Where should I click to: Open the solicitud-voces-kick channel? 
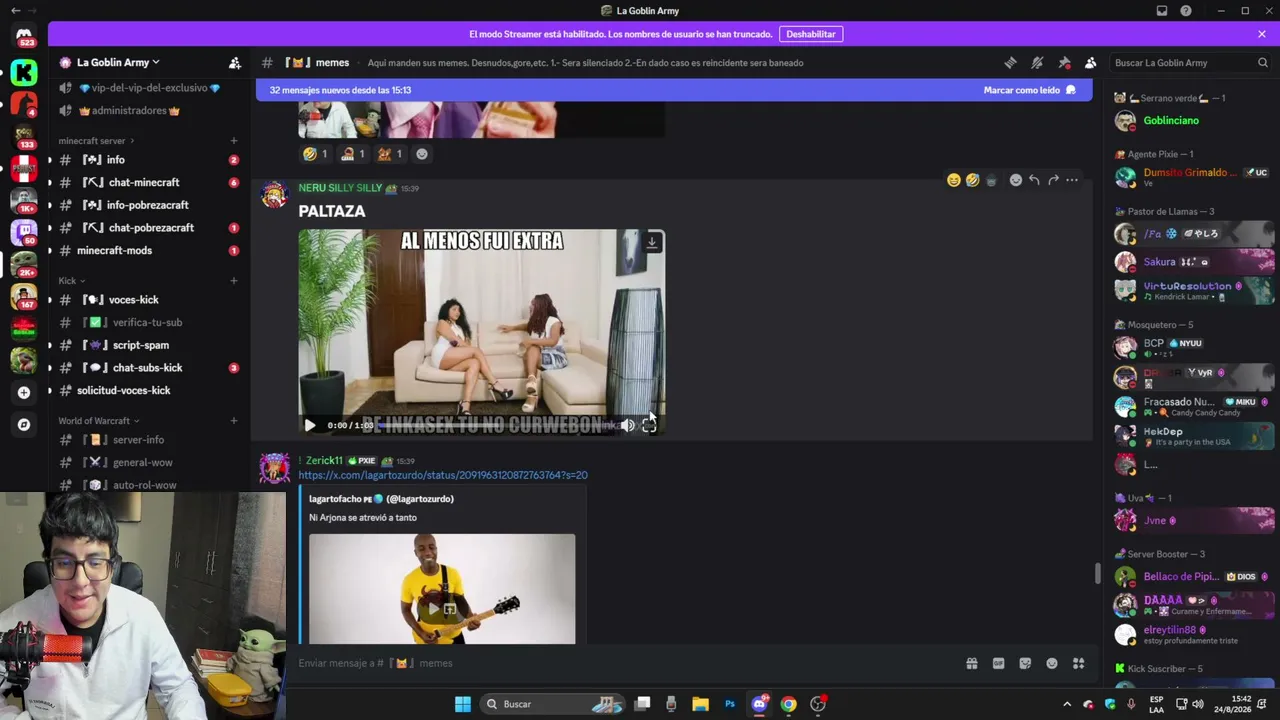click(x=148, y=391)
